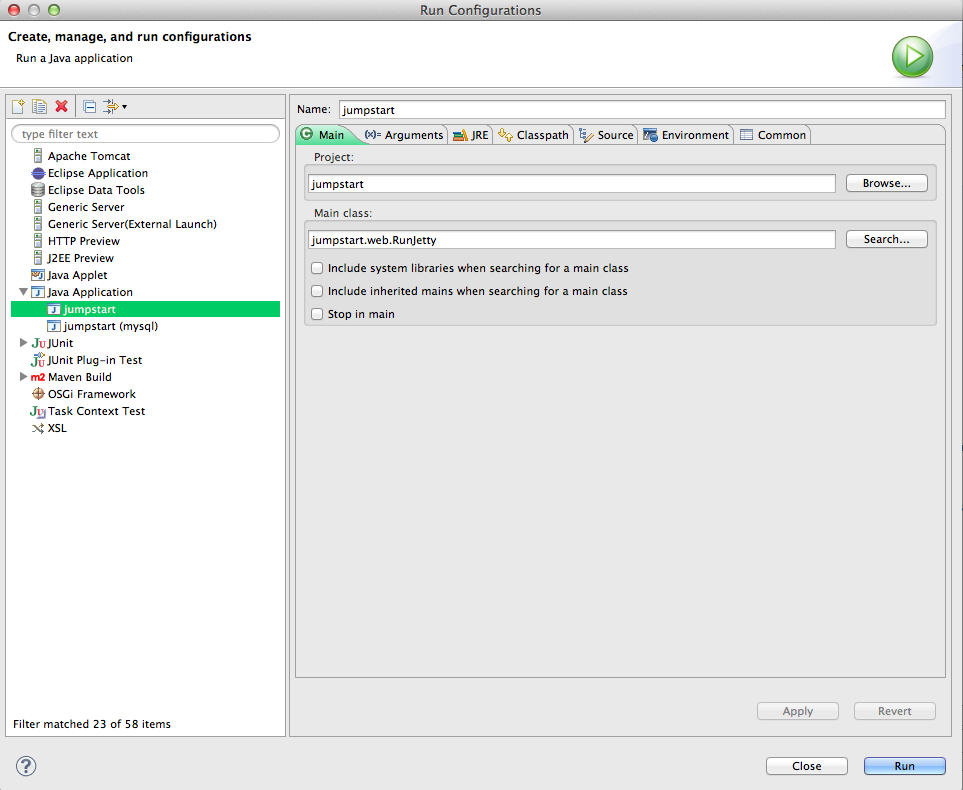963x790 pixels.
Task: Click the Project text field
Action: (572, 184)
